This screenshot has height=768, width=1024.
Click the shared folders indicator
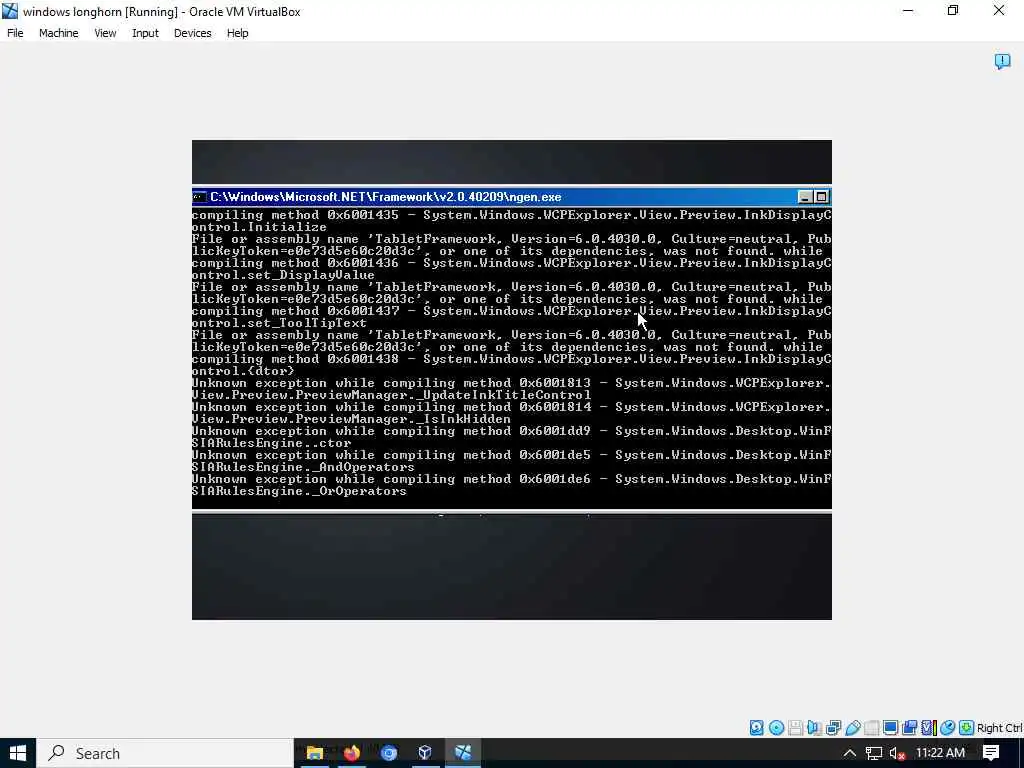tap(872, 728)
